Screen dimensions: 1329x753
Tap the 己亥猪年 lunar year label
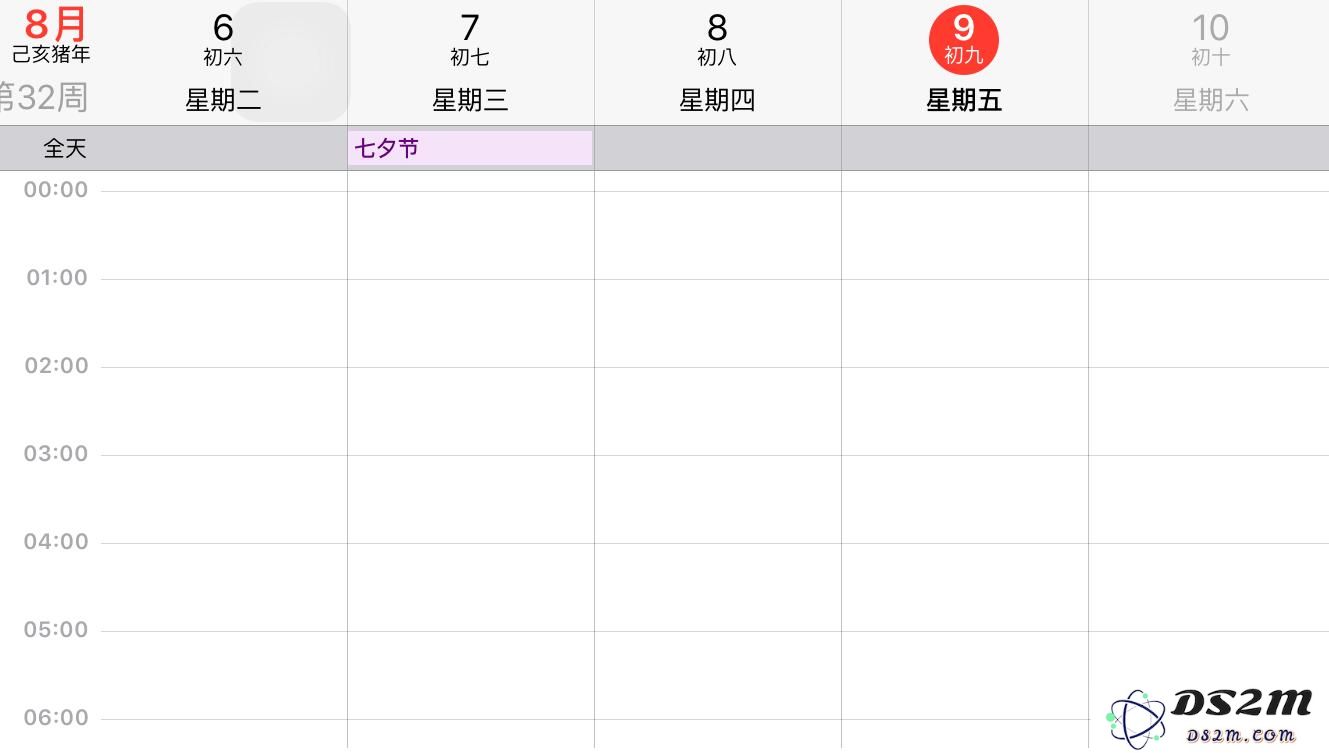51,54
